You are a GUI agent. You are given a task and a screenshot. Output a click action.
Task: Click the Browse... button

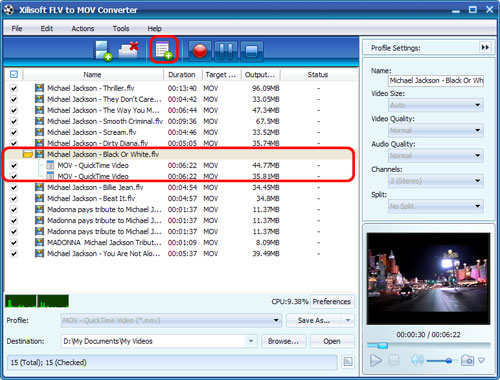click(283, 341)
